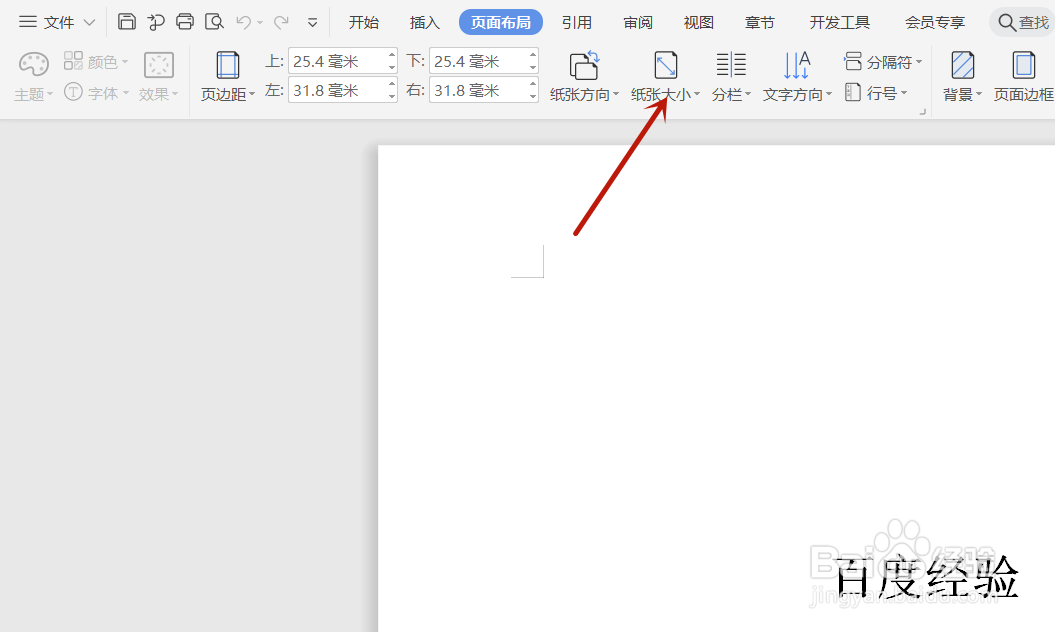Screen dimensions: 1055x632
Task: Open the 分栏 columns dropdown
Action: 731,77
